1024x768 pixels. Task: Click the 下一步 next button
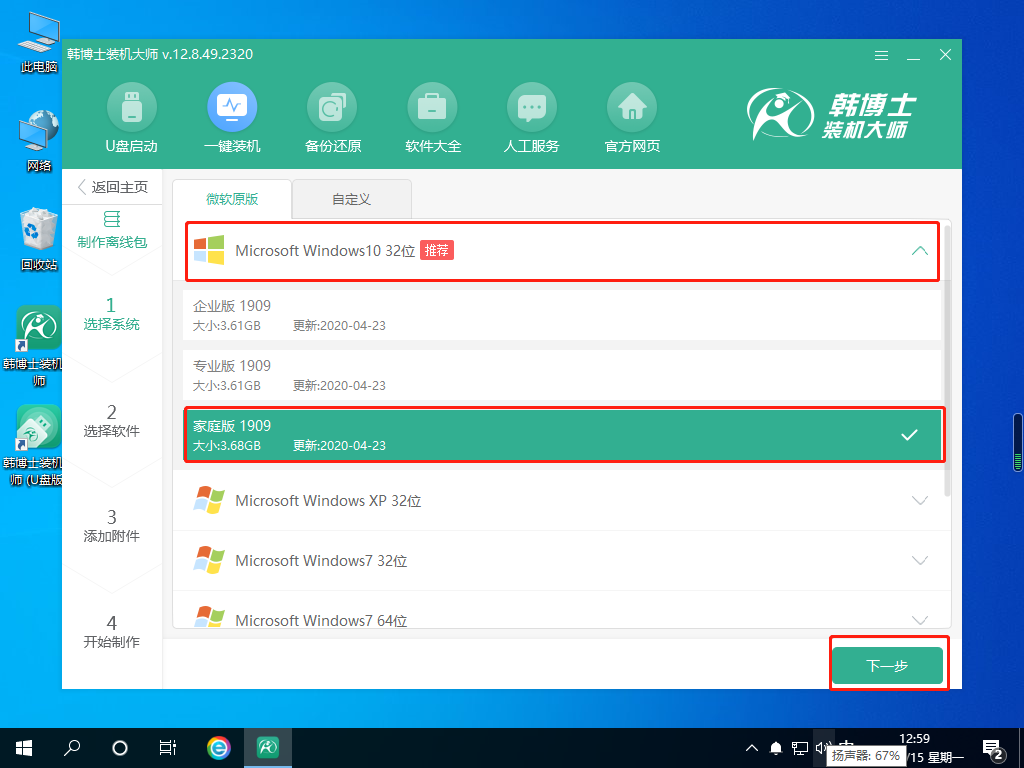(887, 666)
